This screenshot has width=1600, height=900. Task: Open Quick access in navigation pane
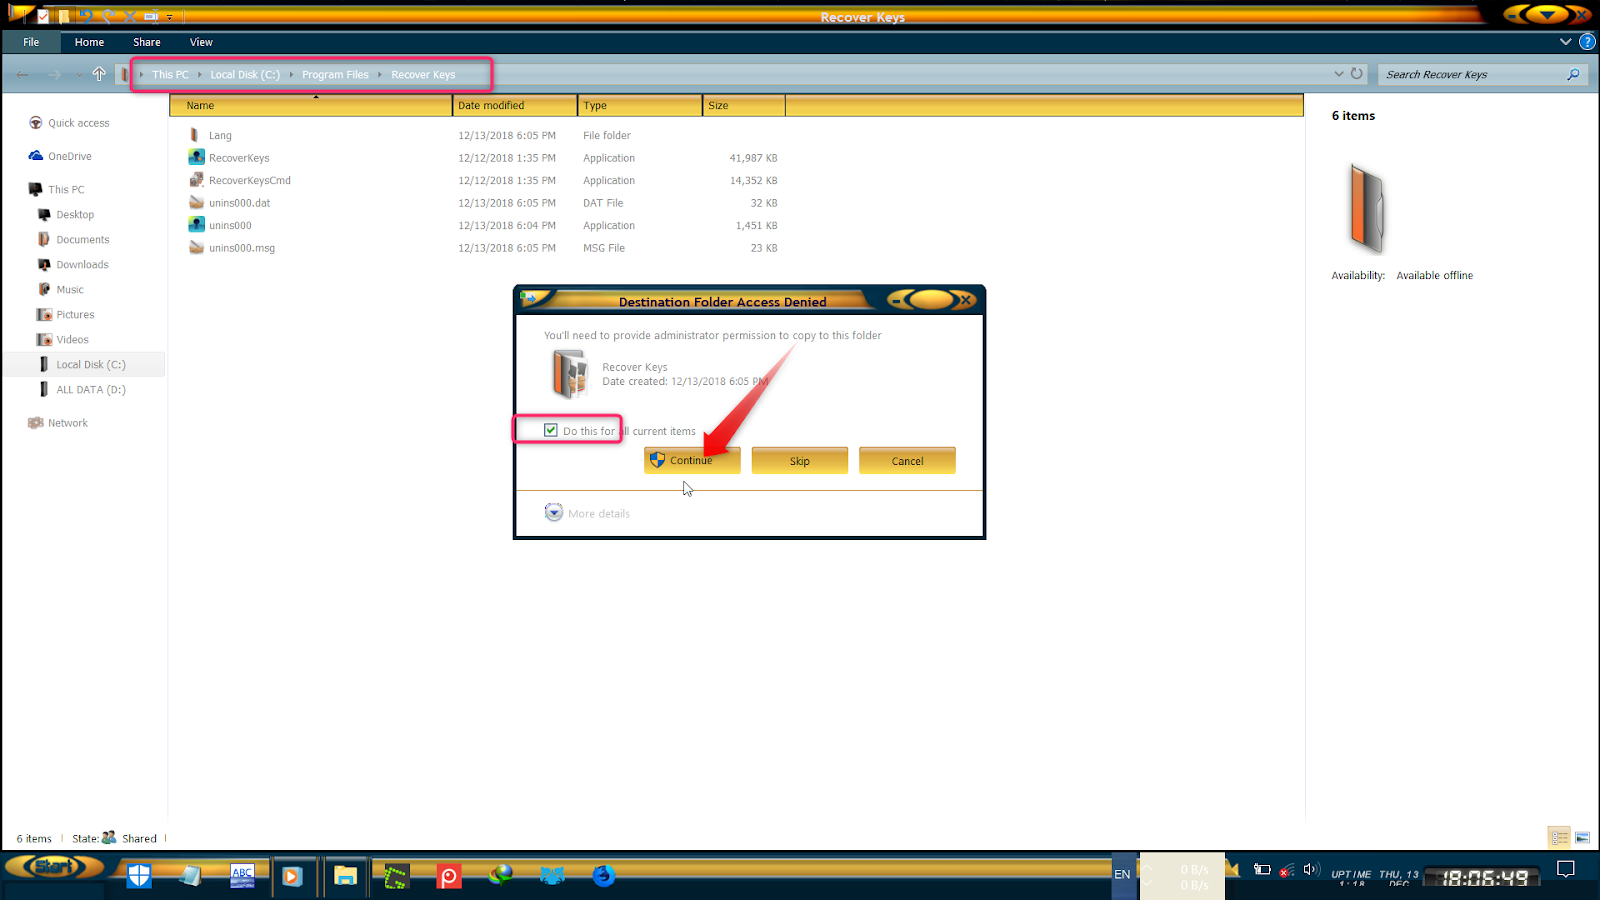tap(78, 123)
